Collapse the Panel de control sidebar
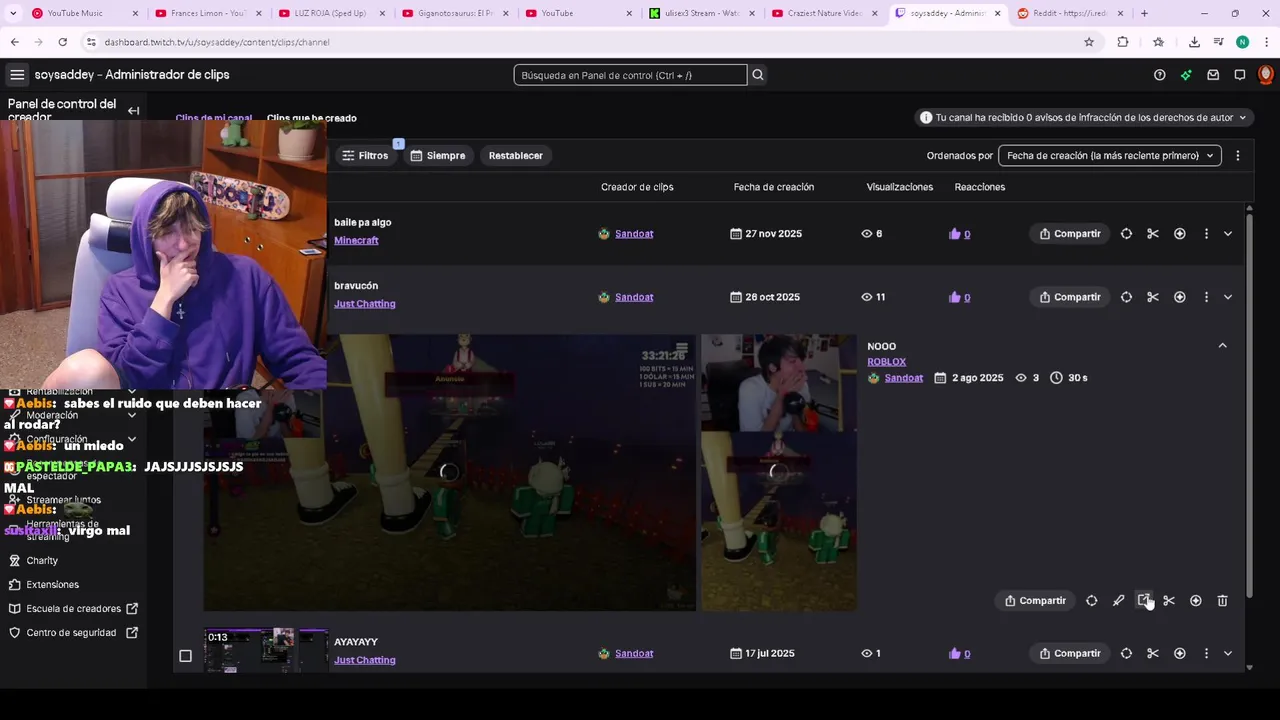Image resolution: width=1280 pixels, height=720 pixels. coord(133,111)
